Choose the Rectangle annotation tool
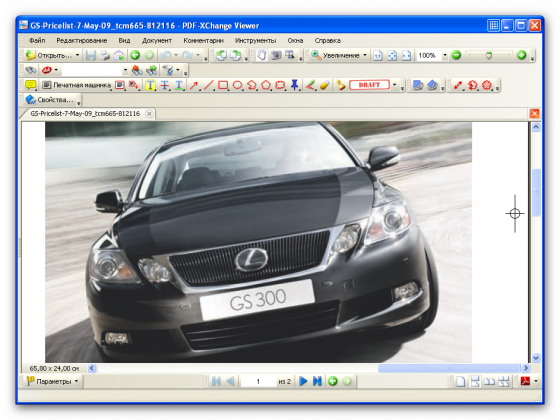560x420 pixels. pyautogui.click(x=223, y=85)
